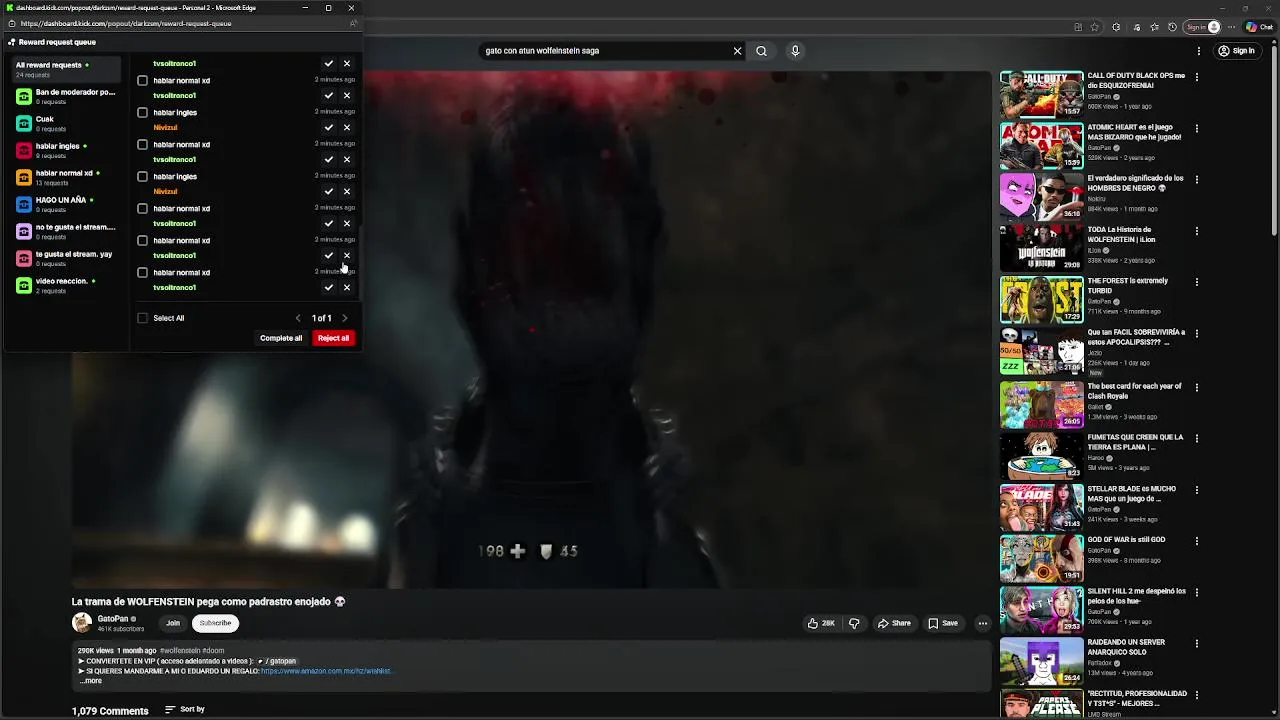This screenshot has width=1280, height=720.
Task: Reject the bottom 'hablar normal xd' request
Action: tap(347, 288)
